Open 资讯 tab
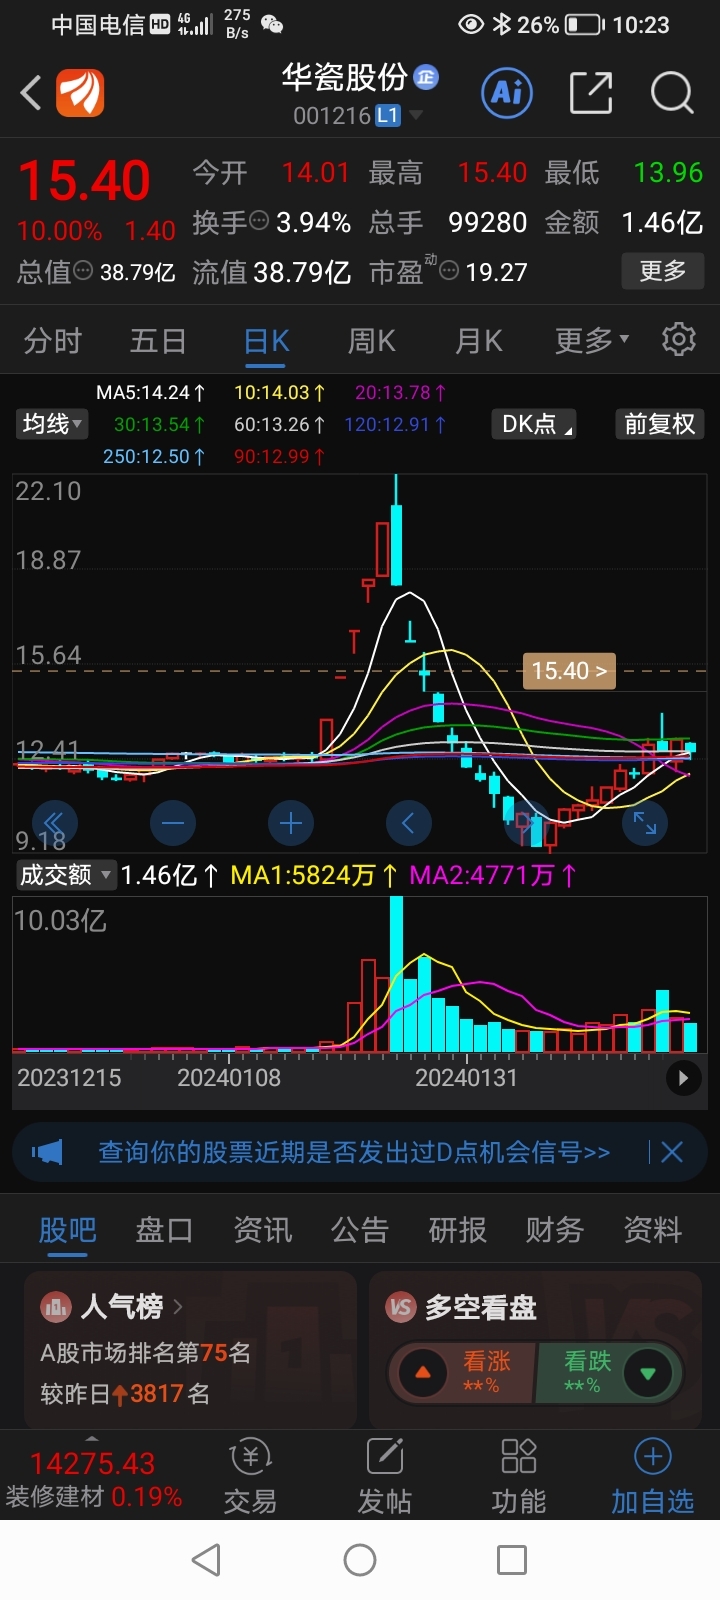The height and width of the screenshot is (1600, 720). (x=263, y=1230)
